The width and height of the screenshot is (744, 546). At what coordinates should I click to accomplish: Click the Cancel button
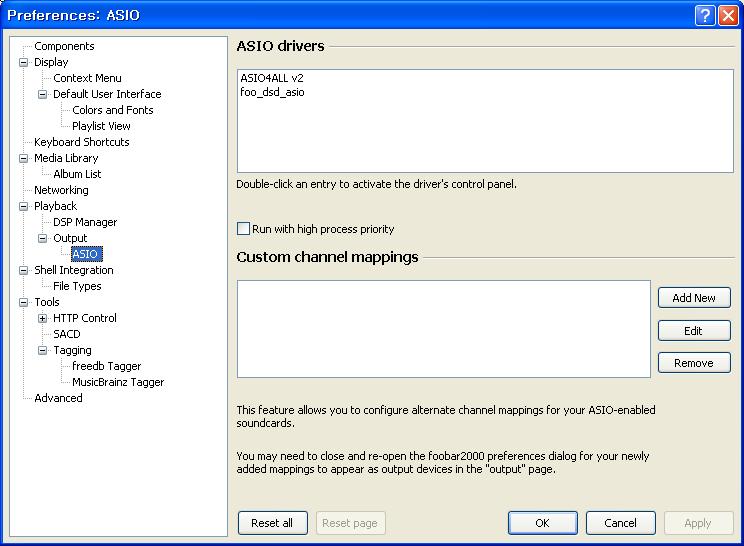click(x=620, y=523)
